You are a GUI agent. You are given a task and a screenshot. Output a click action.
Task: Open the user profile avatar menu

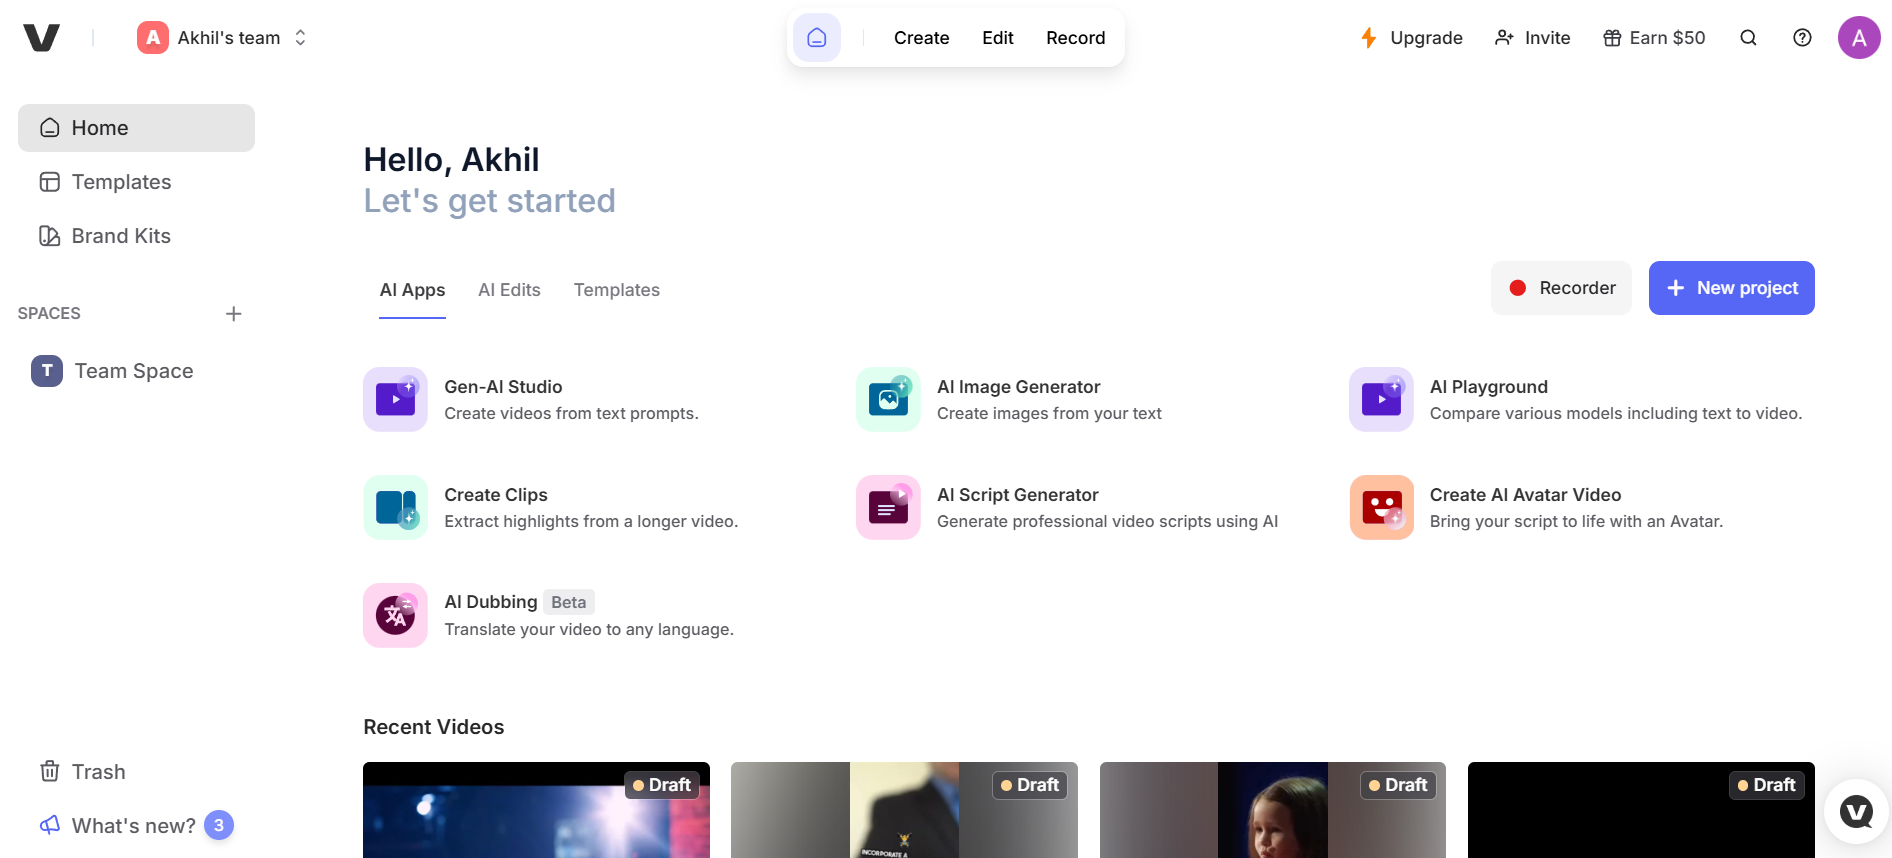[x=1858, y=38]
